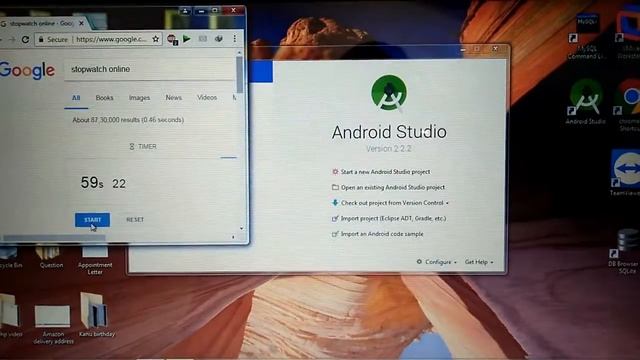Screen dimensions: 640x360
Task: Open DB Browser for SQLite desktop icon
Action: (x=624, y=251)
